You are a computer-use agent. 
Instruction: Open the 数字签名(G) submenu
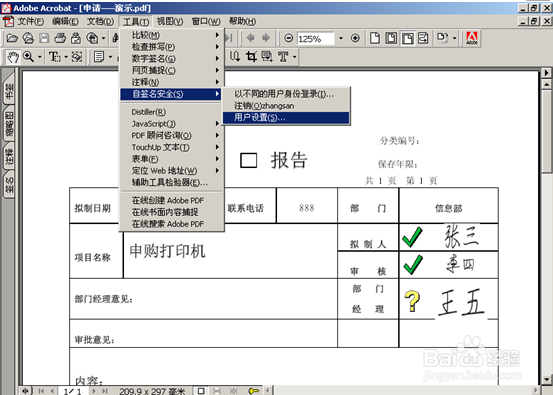[x=172, y=59]
